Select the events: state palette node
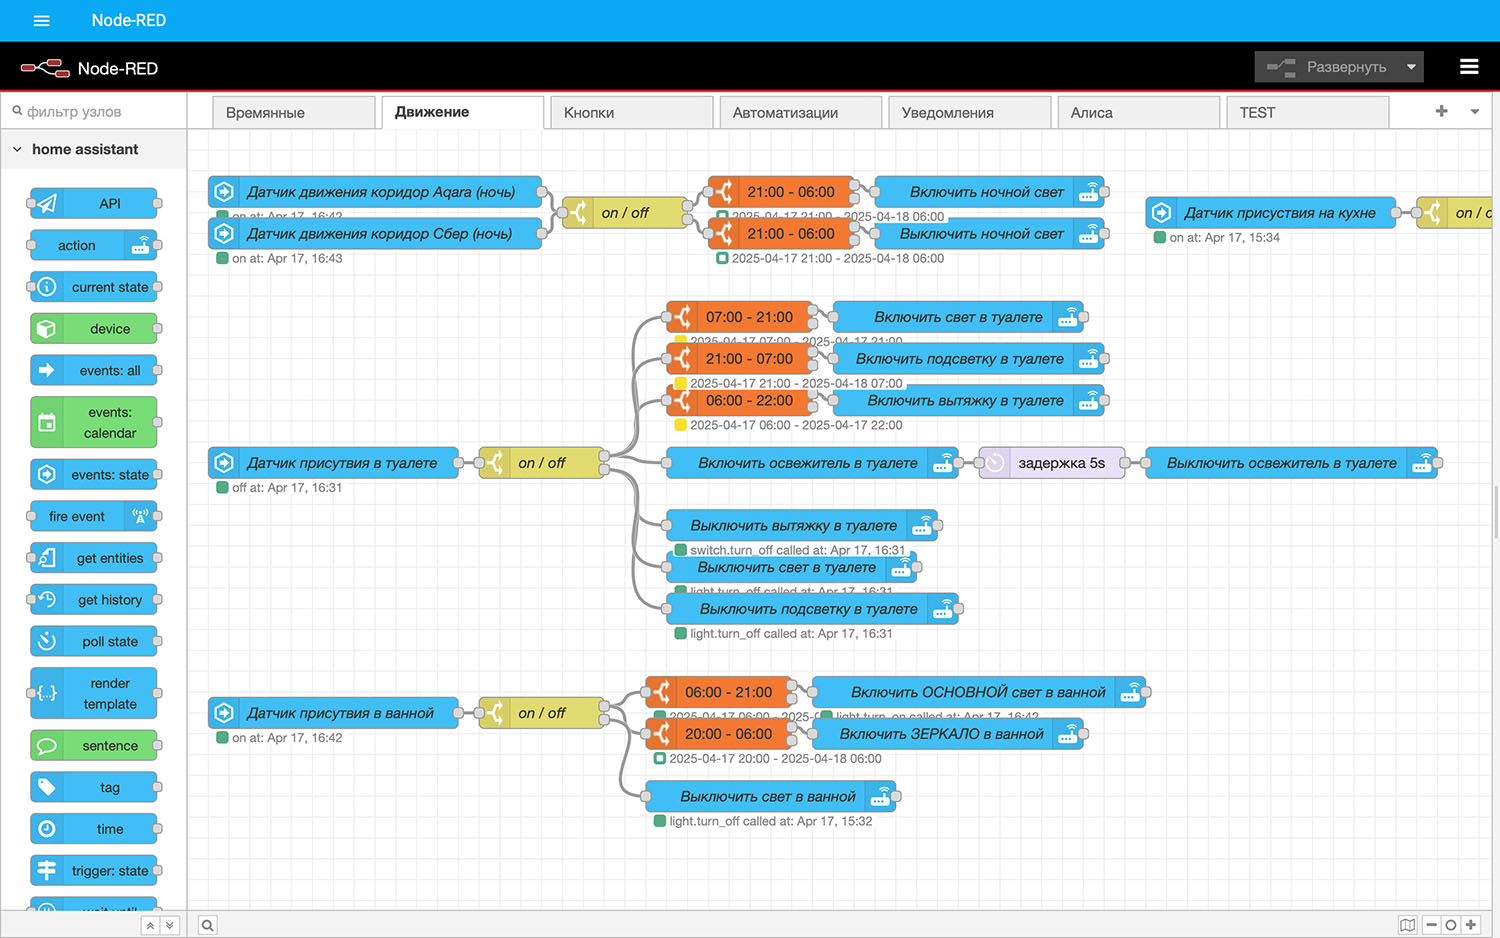1500x938 pixels. click(x=94, y=475)
